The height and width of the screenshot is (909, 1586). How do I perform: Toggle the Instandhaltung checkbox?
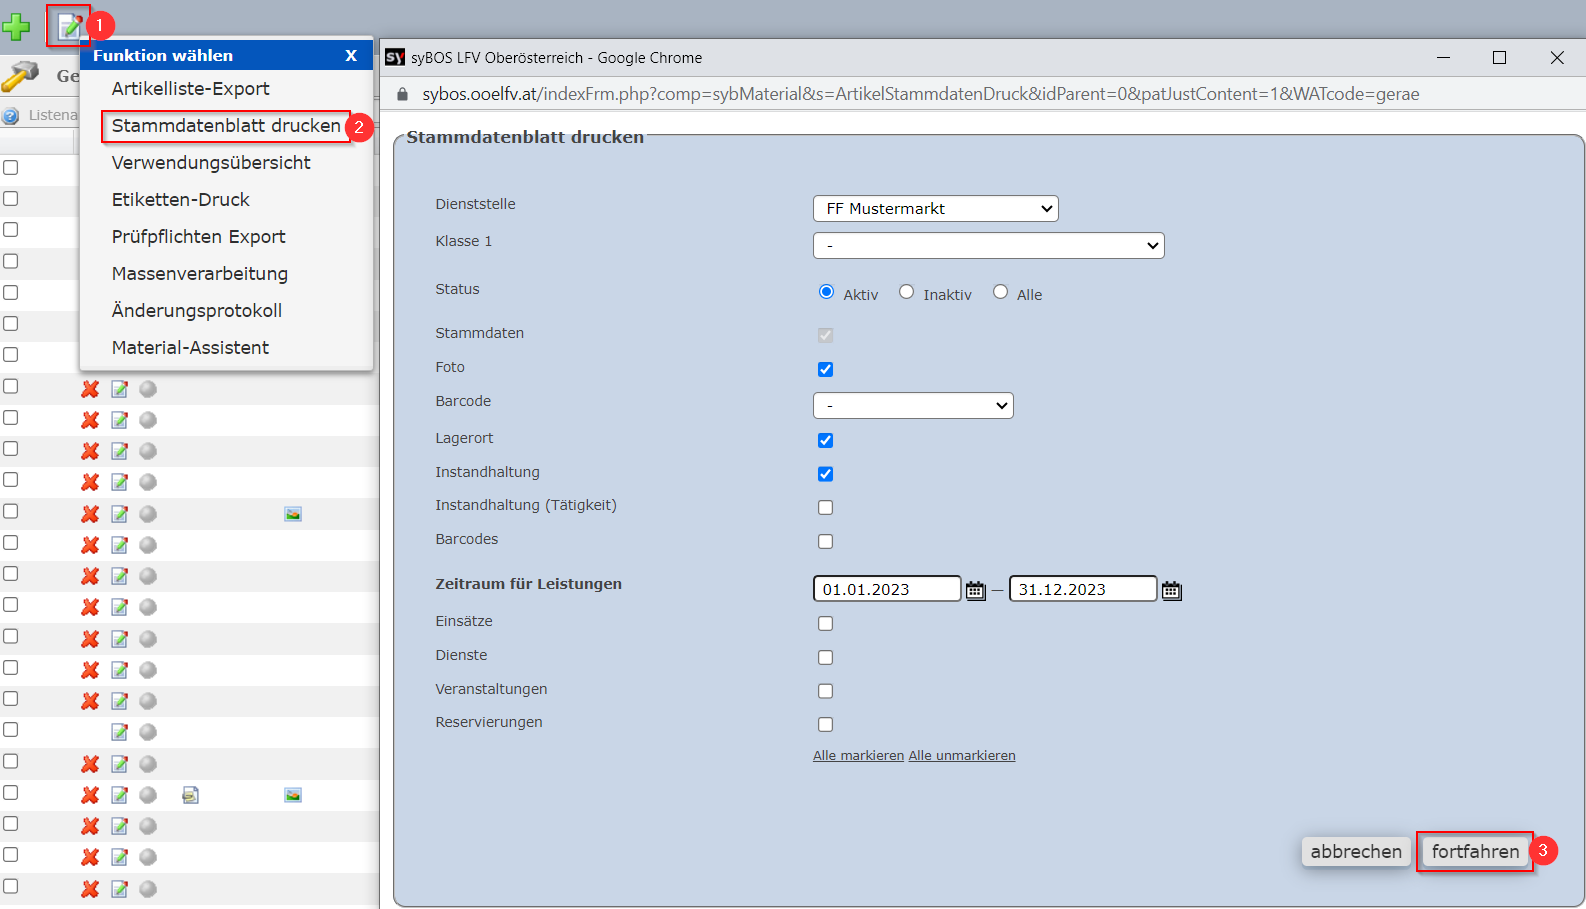(x=825, y=474)
